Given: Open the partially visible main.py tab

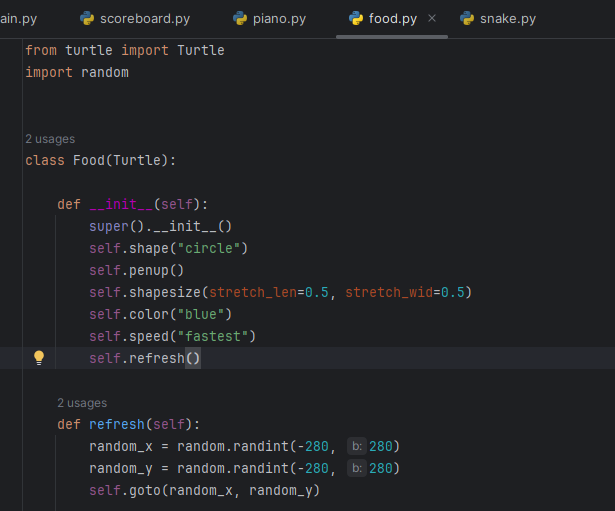Looking at the screenshot, I should [x=18, y=18].
